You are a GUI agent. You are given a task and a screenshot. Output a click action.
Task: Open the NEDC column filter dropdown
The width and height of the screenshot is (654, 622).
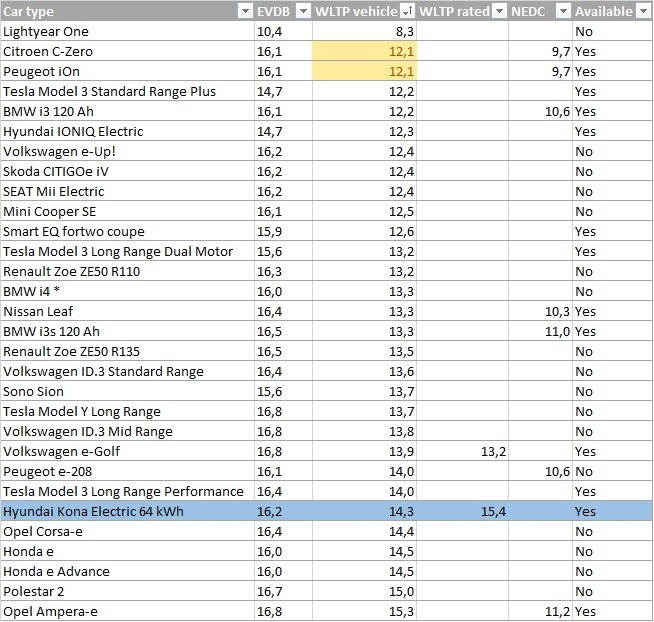[563, 11]
